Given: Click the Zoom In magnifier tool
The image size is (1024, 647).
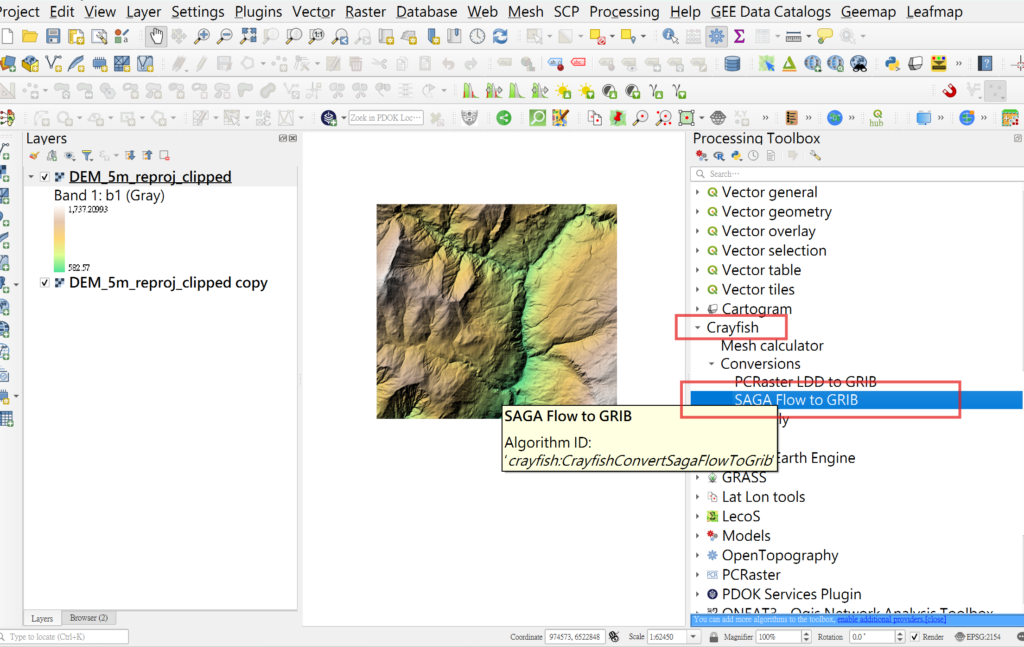Looking at the screenshot, I should coord(202,37).
